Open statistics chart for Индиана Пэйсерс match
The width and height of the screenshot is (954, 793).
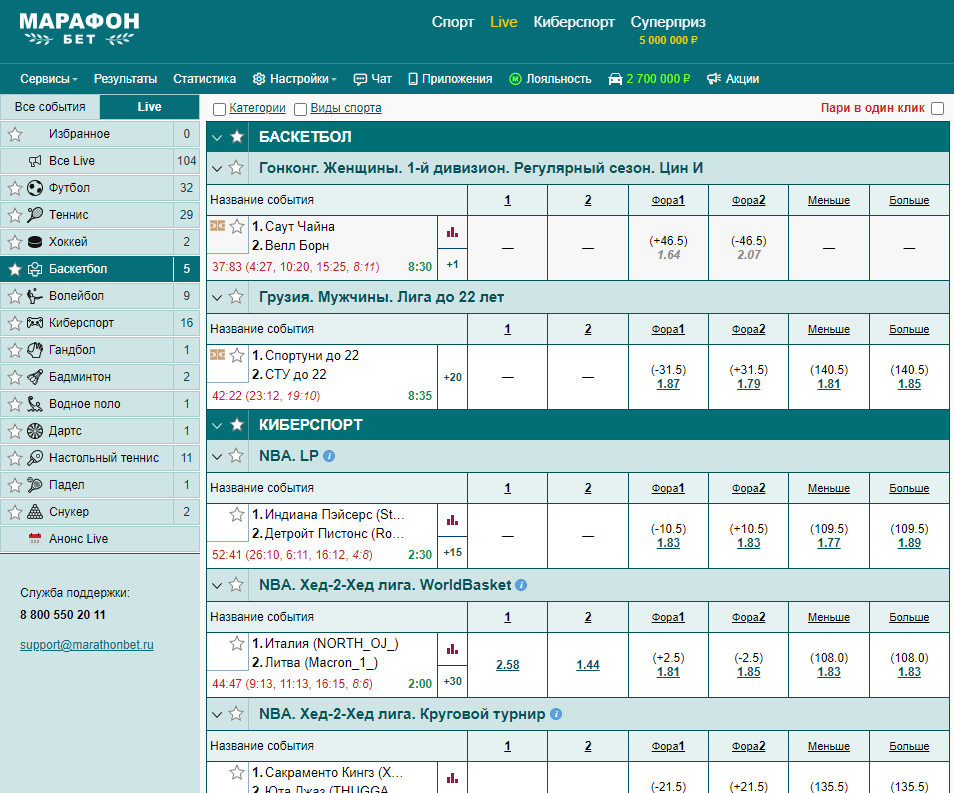pos(452,520)
